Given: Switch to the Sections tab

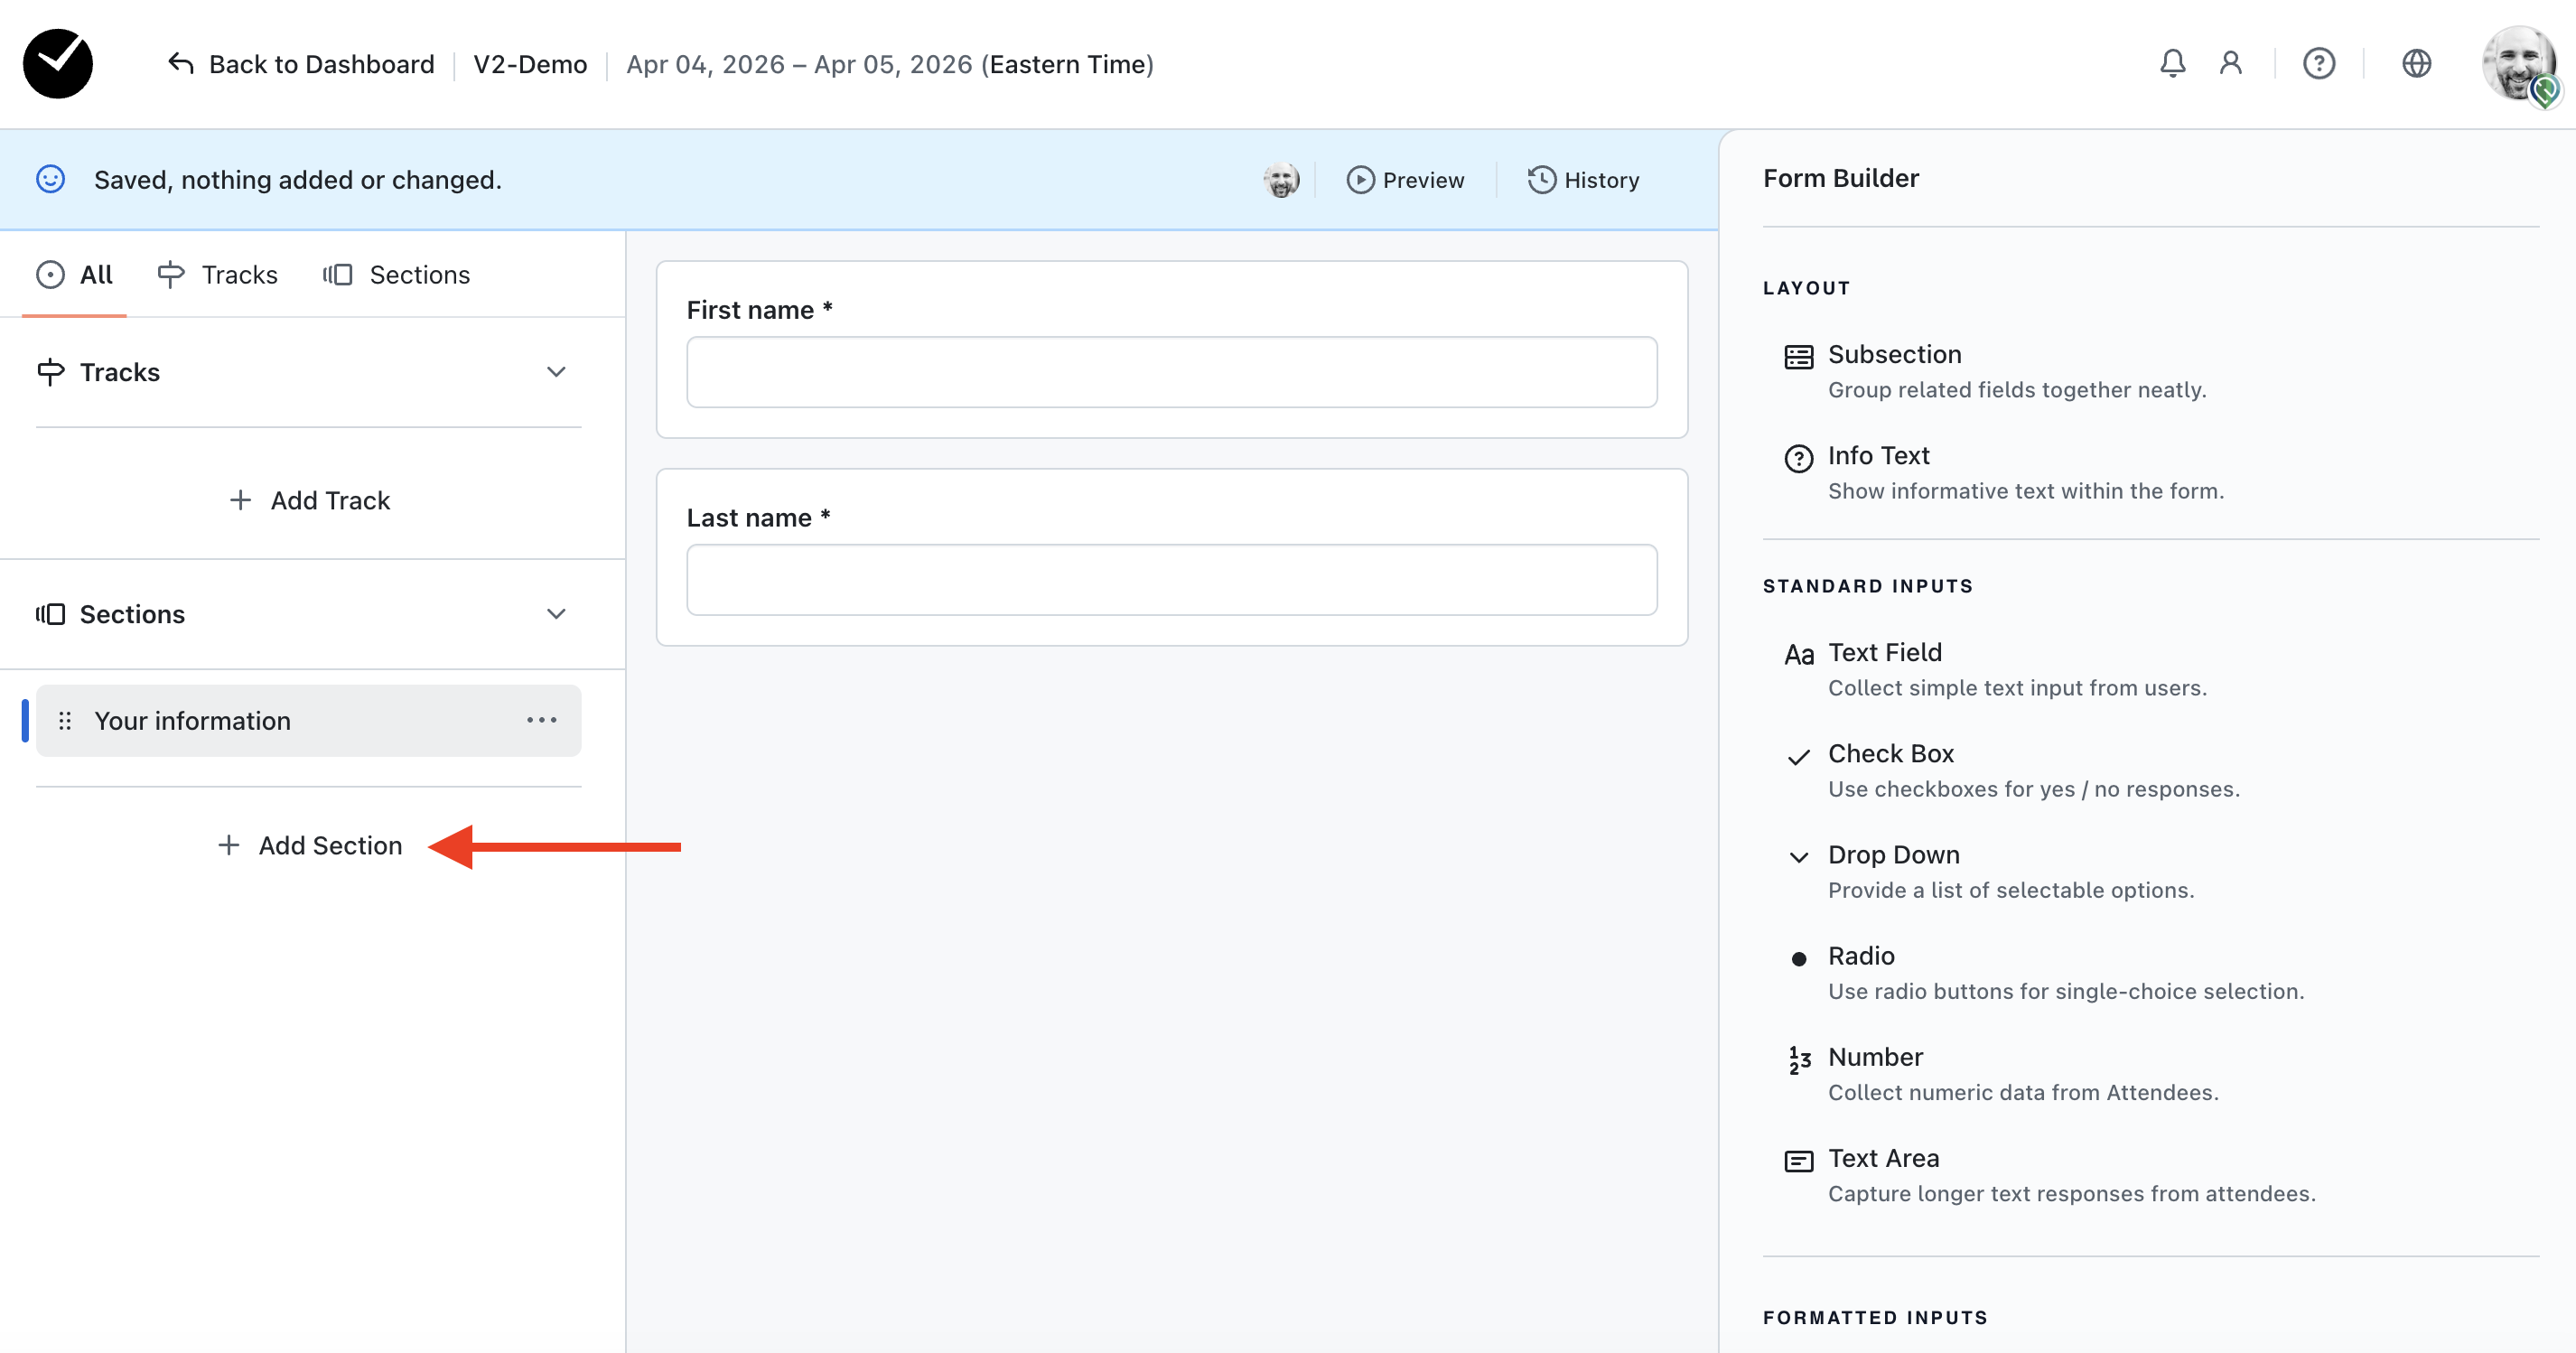Looking at the screenshot, I should 397,275.
